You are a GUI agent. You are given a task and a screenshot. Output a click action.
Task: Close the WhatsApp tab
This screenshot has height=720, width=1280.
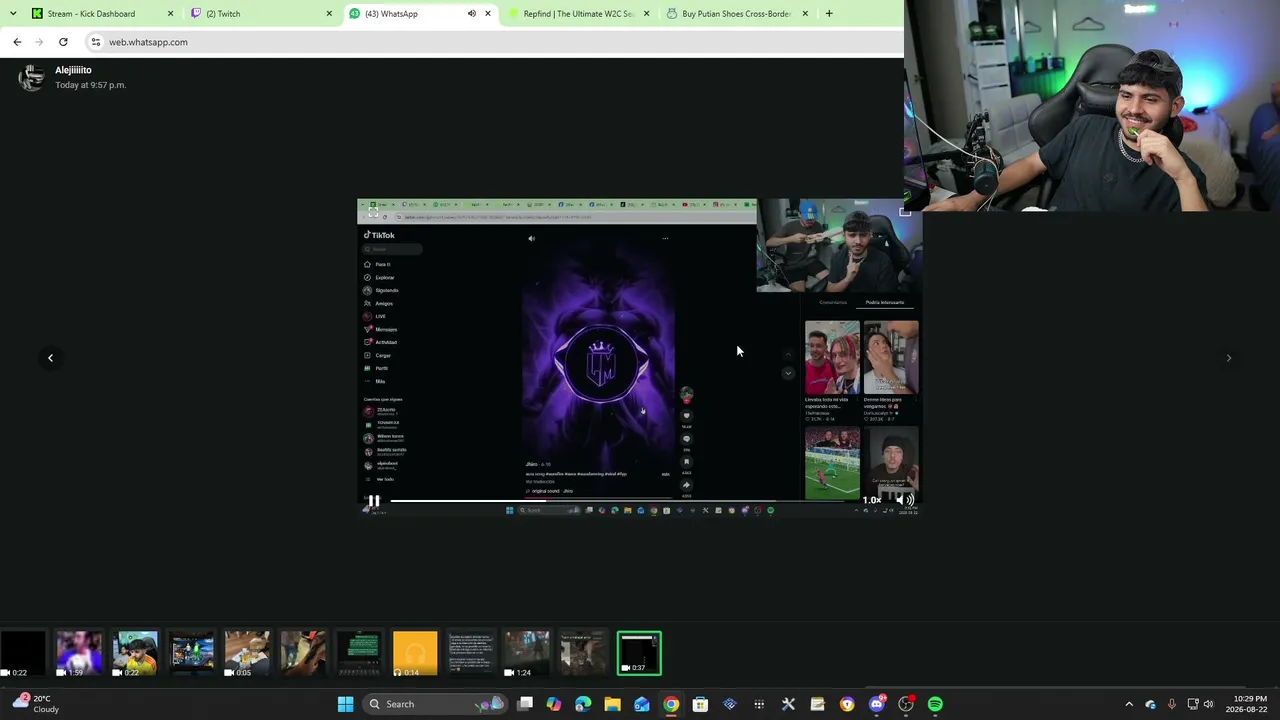pos(488,14)
